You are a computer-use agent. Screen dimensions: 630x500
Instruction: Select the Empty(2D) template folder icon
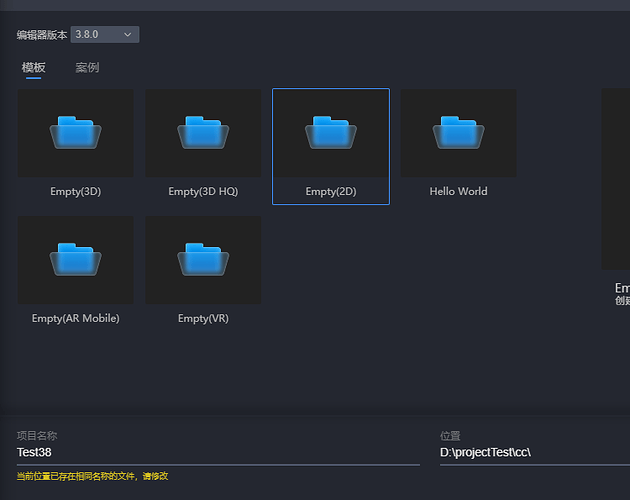tap(331, 132)
